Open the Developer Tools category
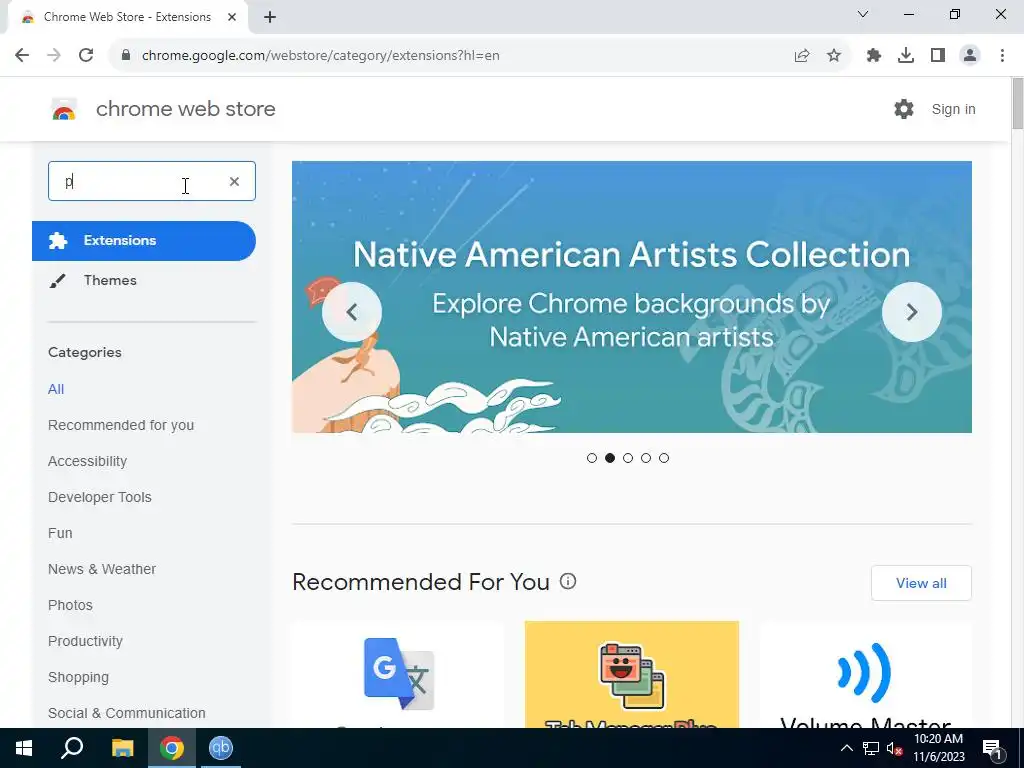 coord(100,497)
